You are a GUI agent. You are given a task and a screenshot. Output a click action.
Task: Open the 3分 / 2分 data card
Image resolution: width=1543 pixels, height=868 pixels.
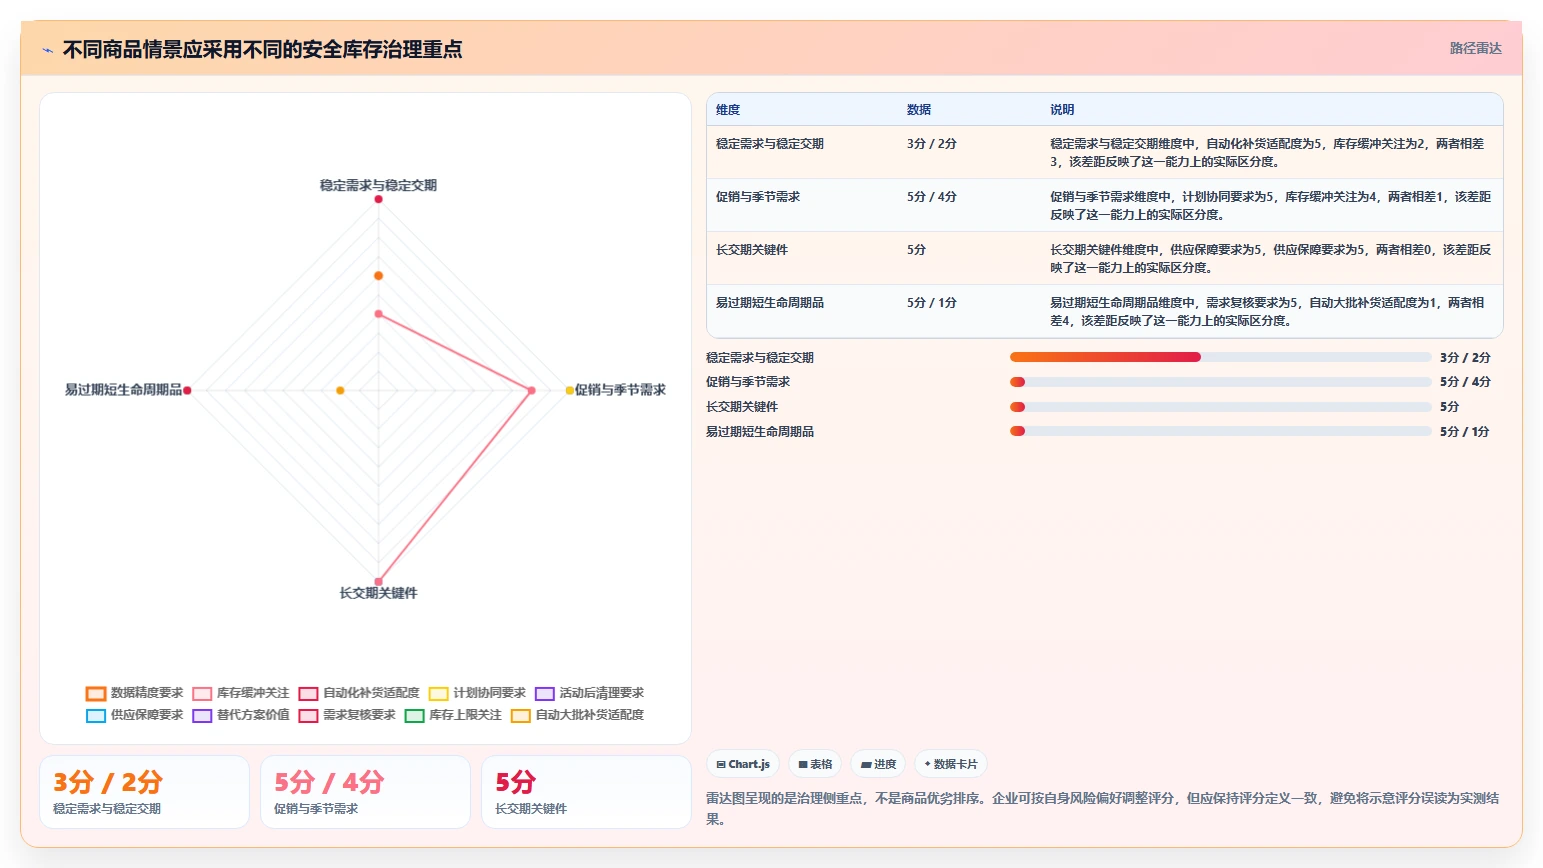(144, 792)
